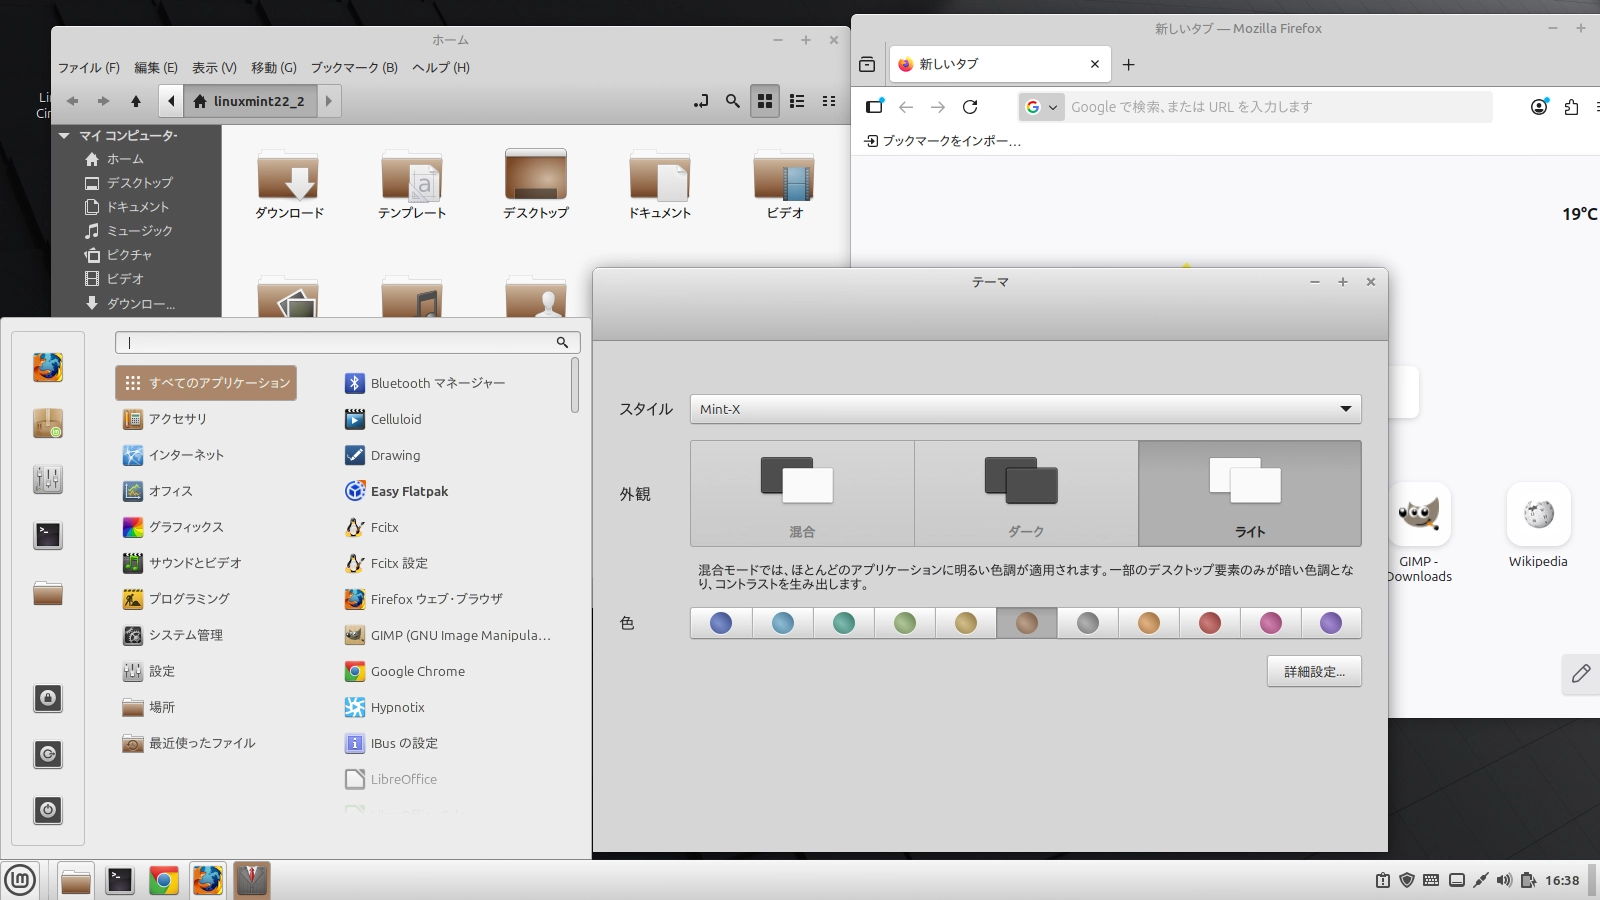Image resolution: width=1600 pixels, height=900 pixels.
Task: Collapse the マイ コンピュータ tree section
Action: tap(64, 135)
